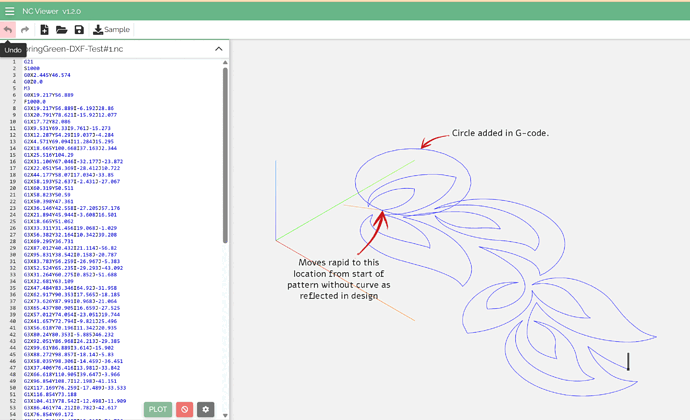Viewport: 690px width, 420px height.
Task: Create a new file with the toolbar icon
Action: click(x=45, y=30)
